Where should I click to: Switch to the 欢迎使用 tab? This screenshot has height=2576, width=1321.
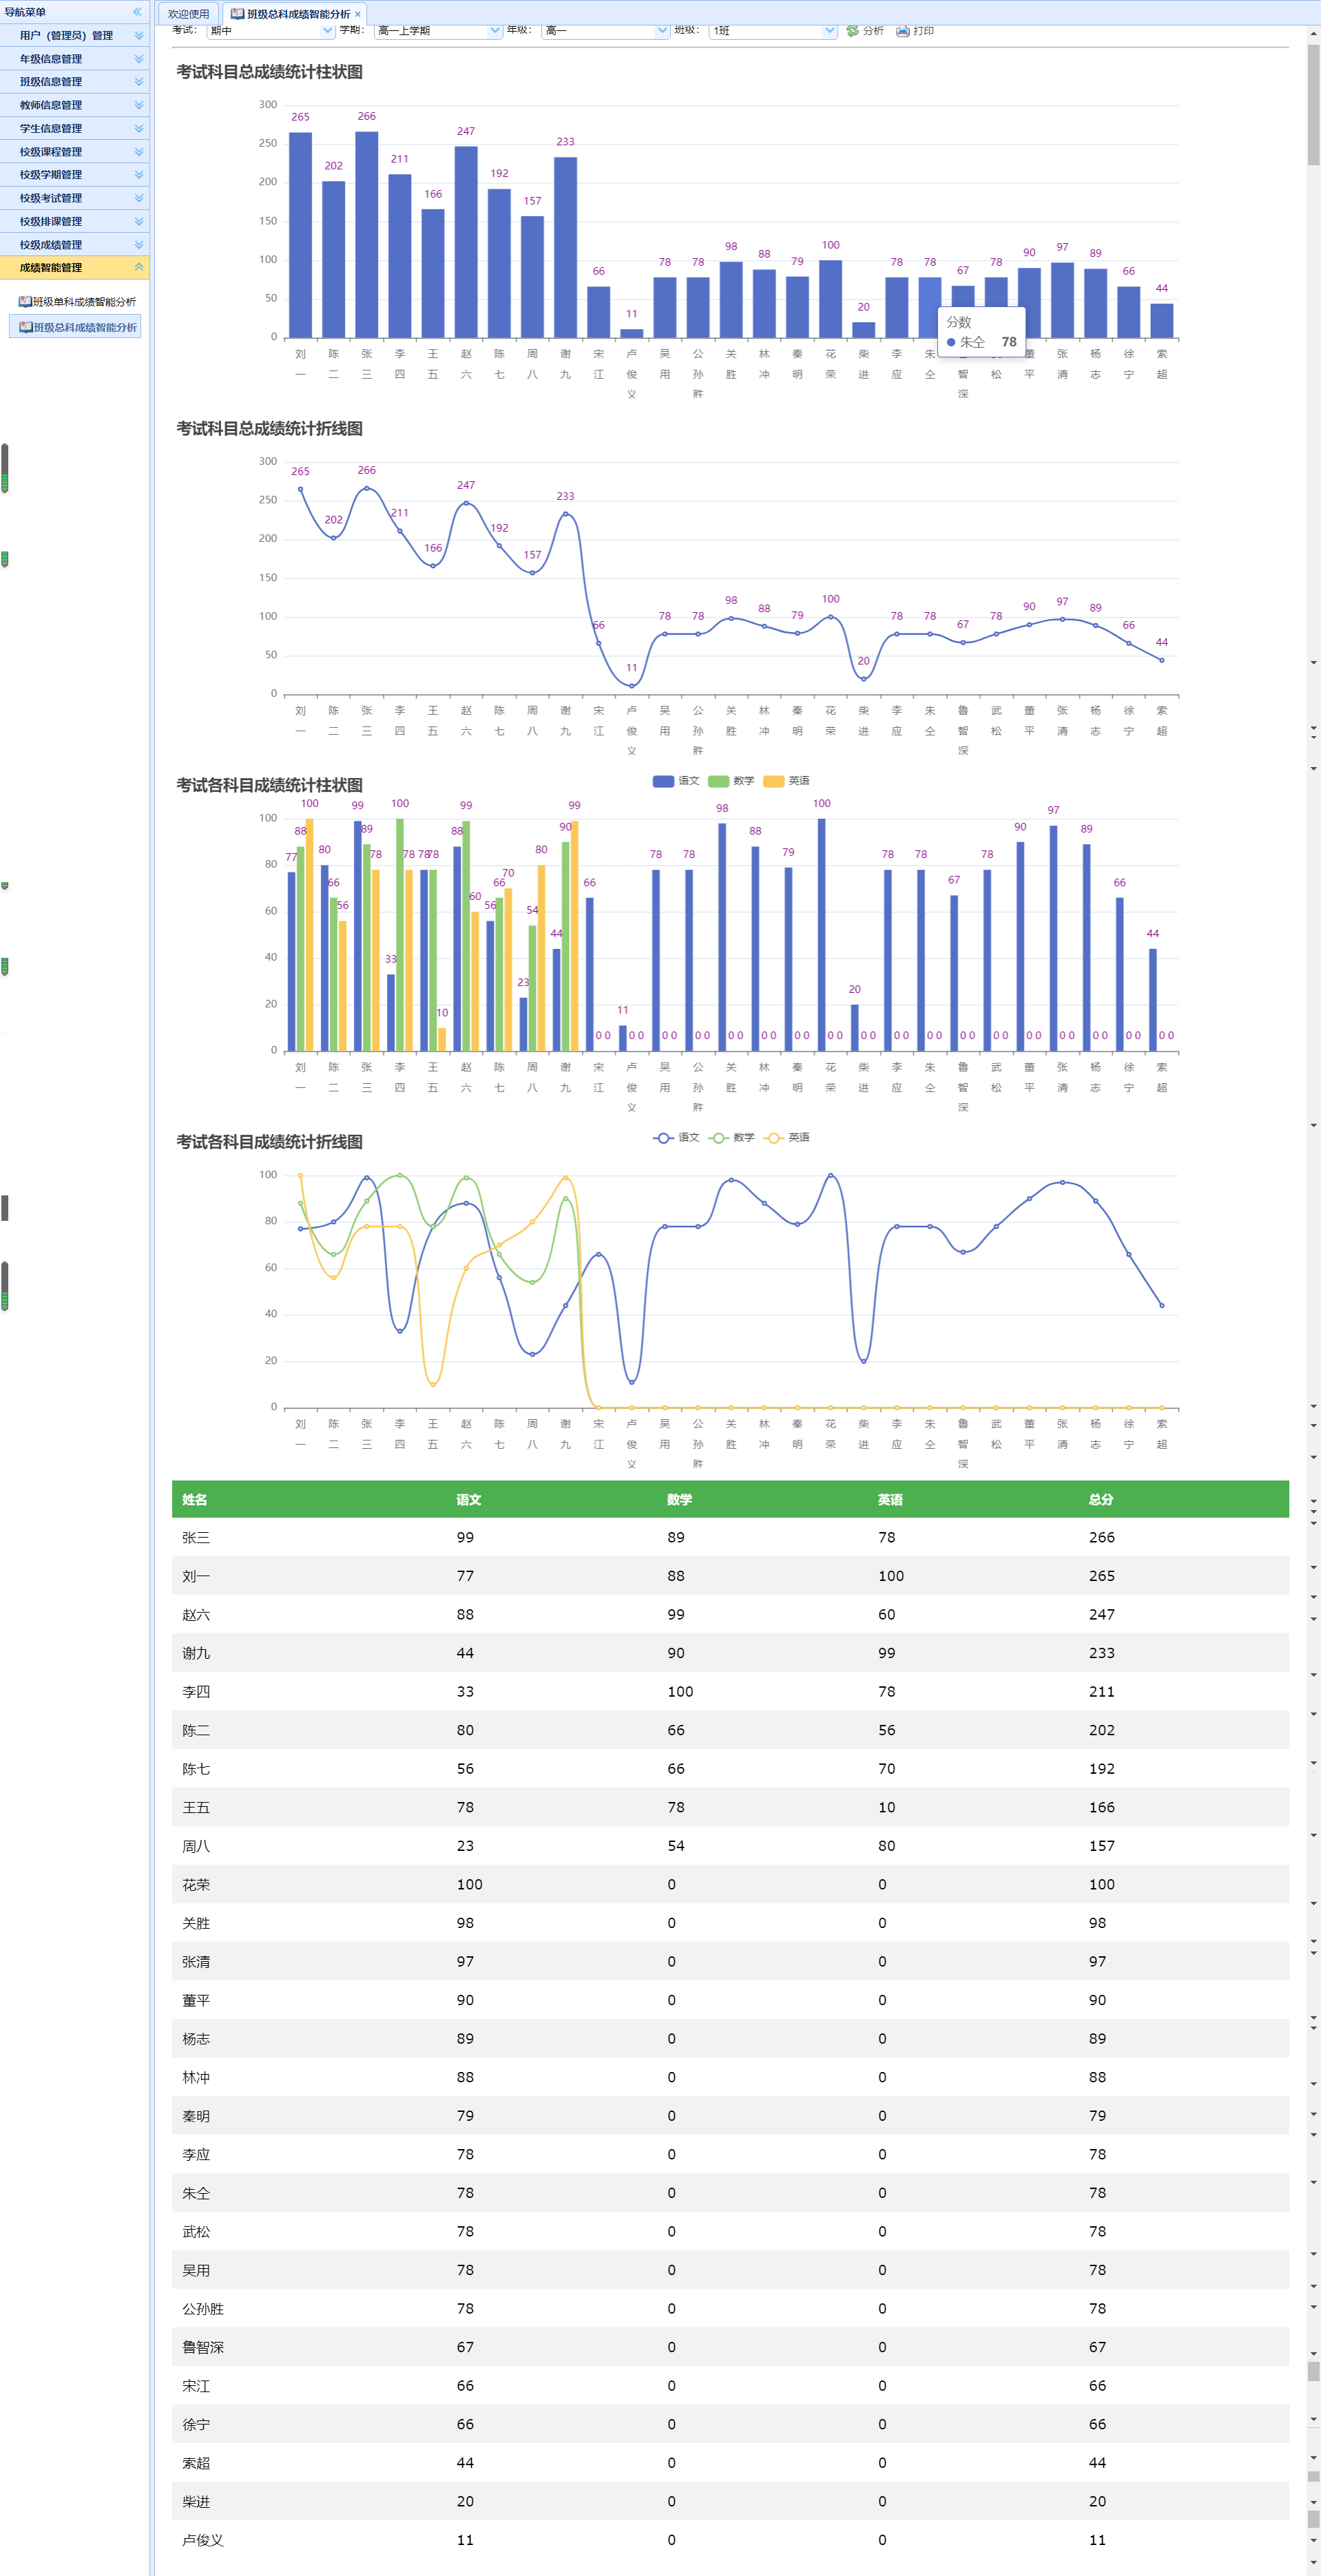188,14
